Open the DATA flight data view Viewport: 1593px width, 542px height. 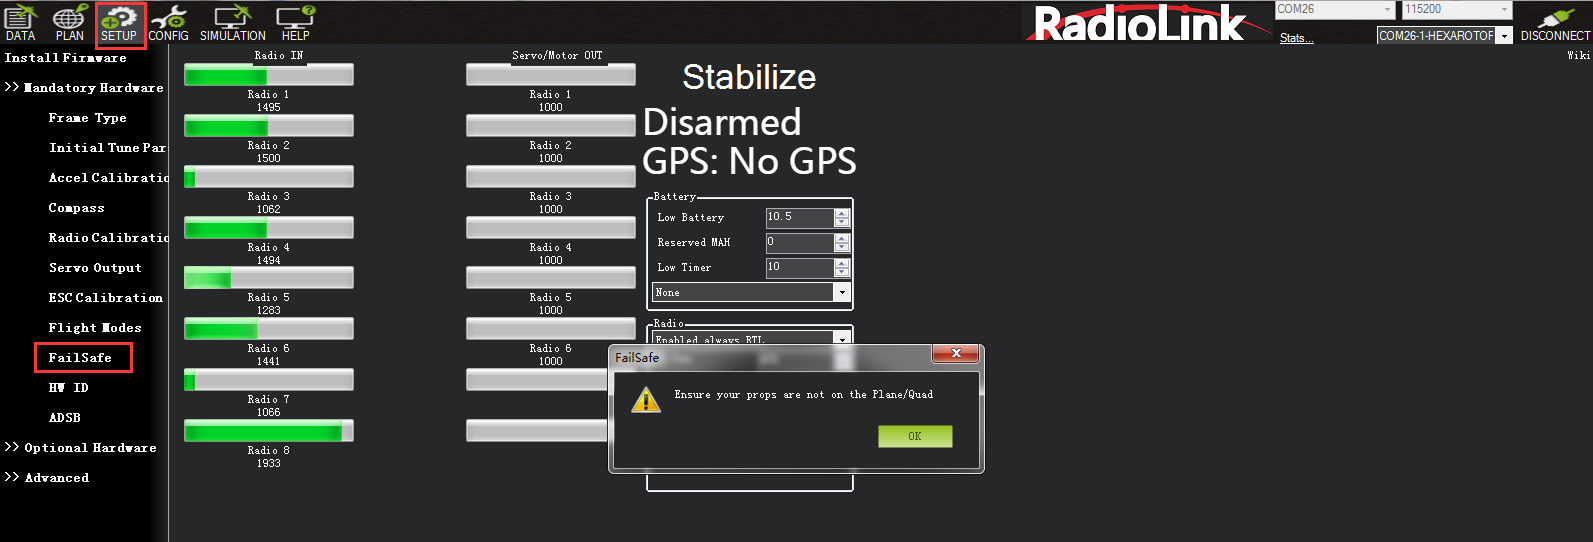pos(20,23)
